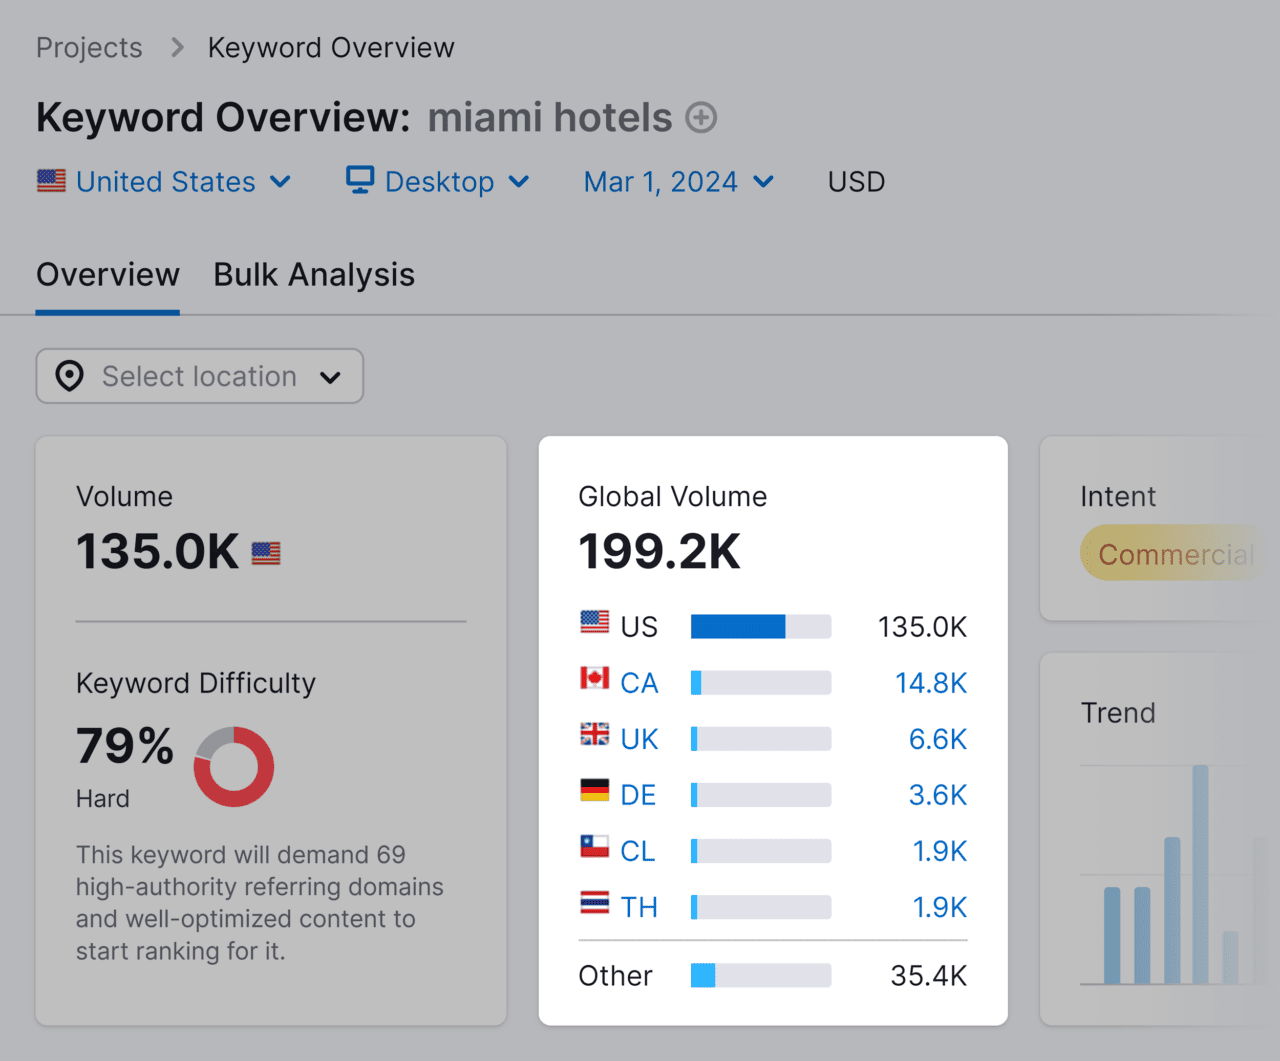Click the US flag beside United States

click(50, 181)
